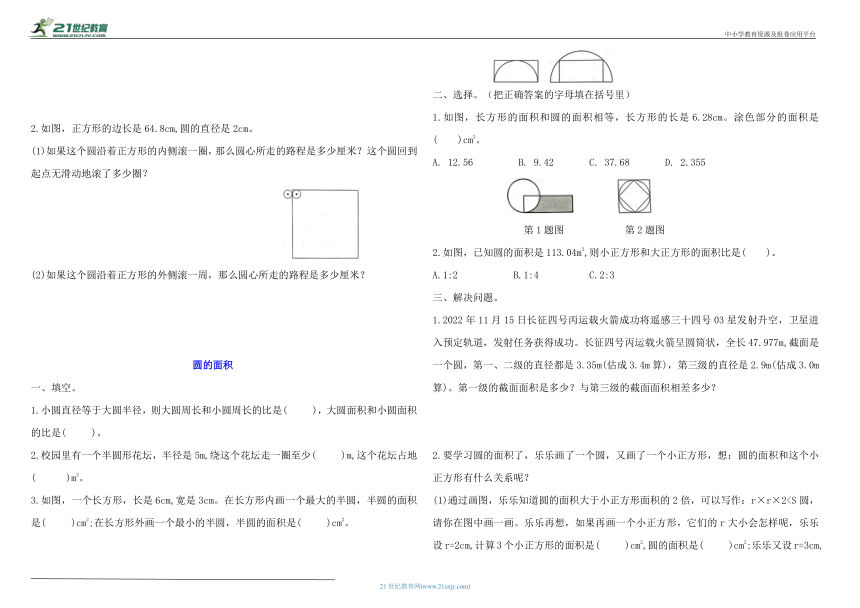Select the header text 中小学教育资源及组卷应用平台

coord(770,34)
